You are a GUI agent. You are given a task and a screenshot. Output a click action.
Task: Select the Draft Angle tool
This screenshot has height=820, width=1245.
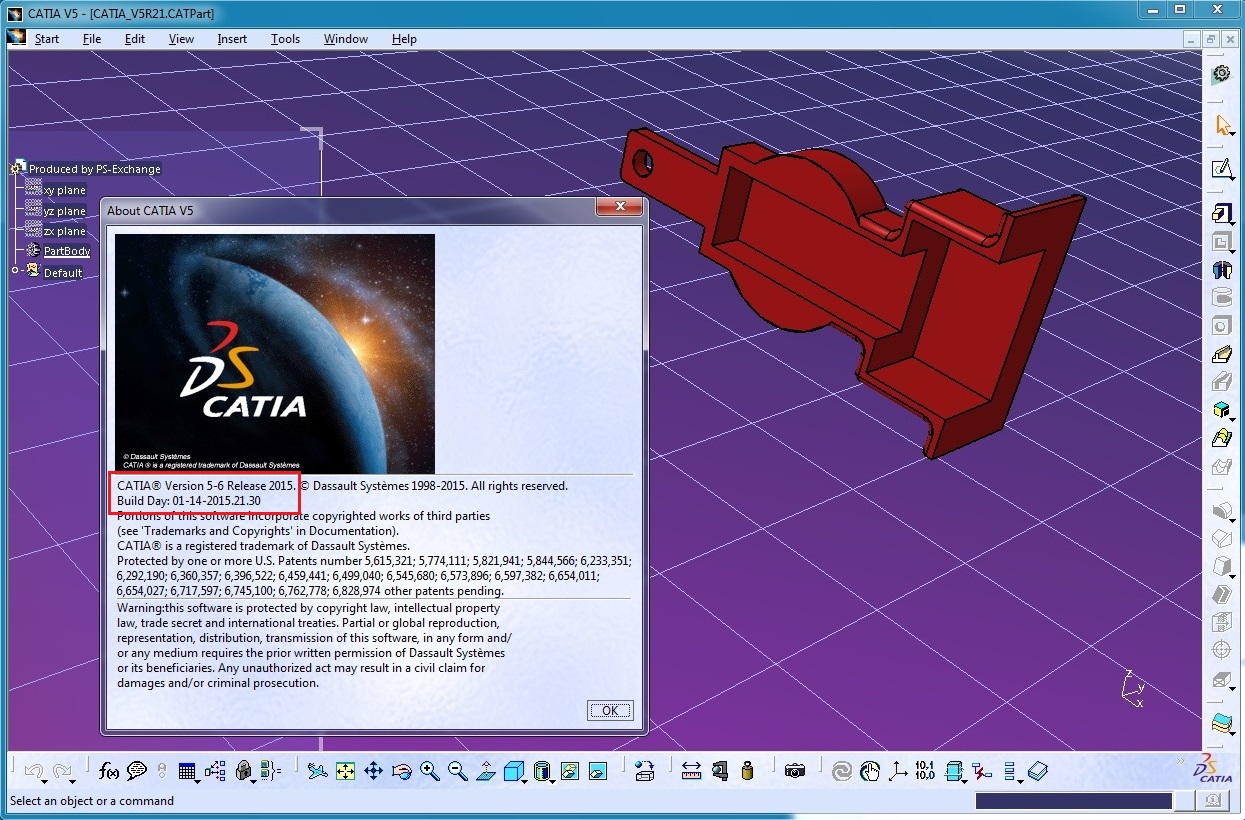[x=1221, y=567]
